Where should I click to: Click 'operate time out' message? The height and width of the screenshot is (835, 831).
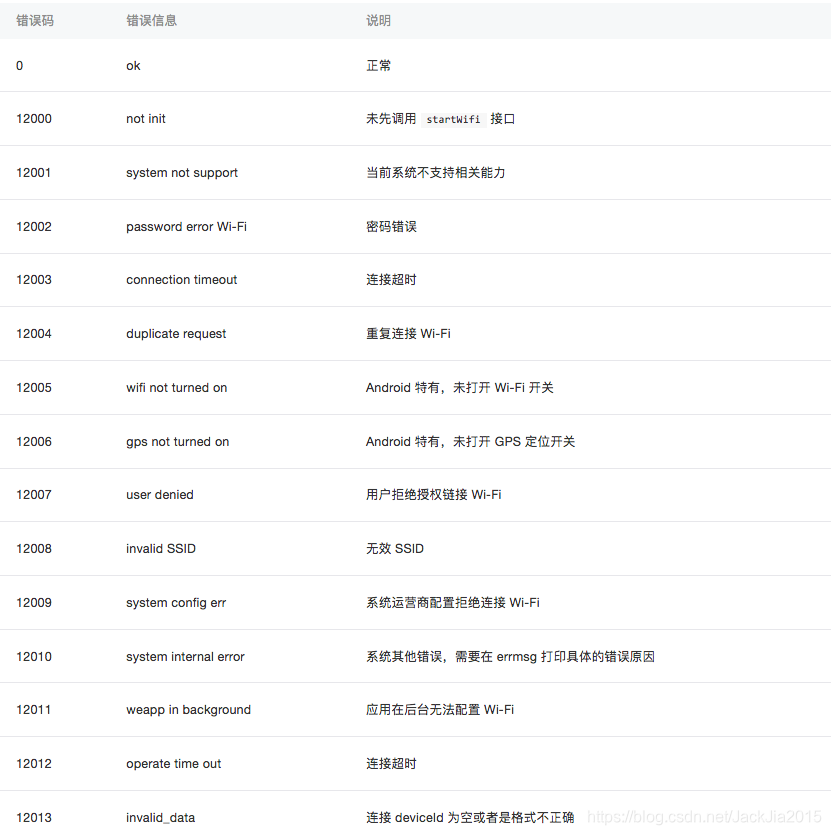(174, 764)
